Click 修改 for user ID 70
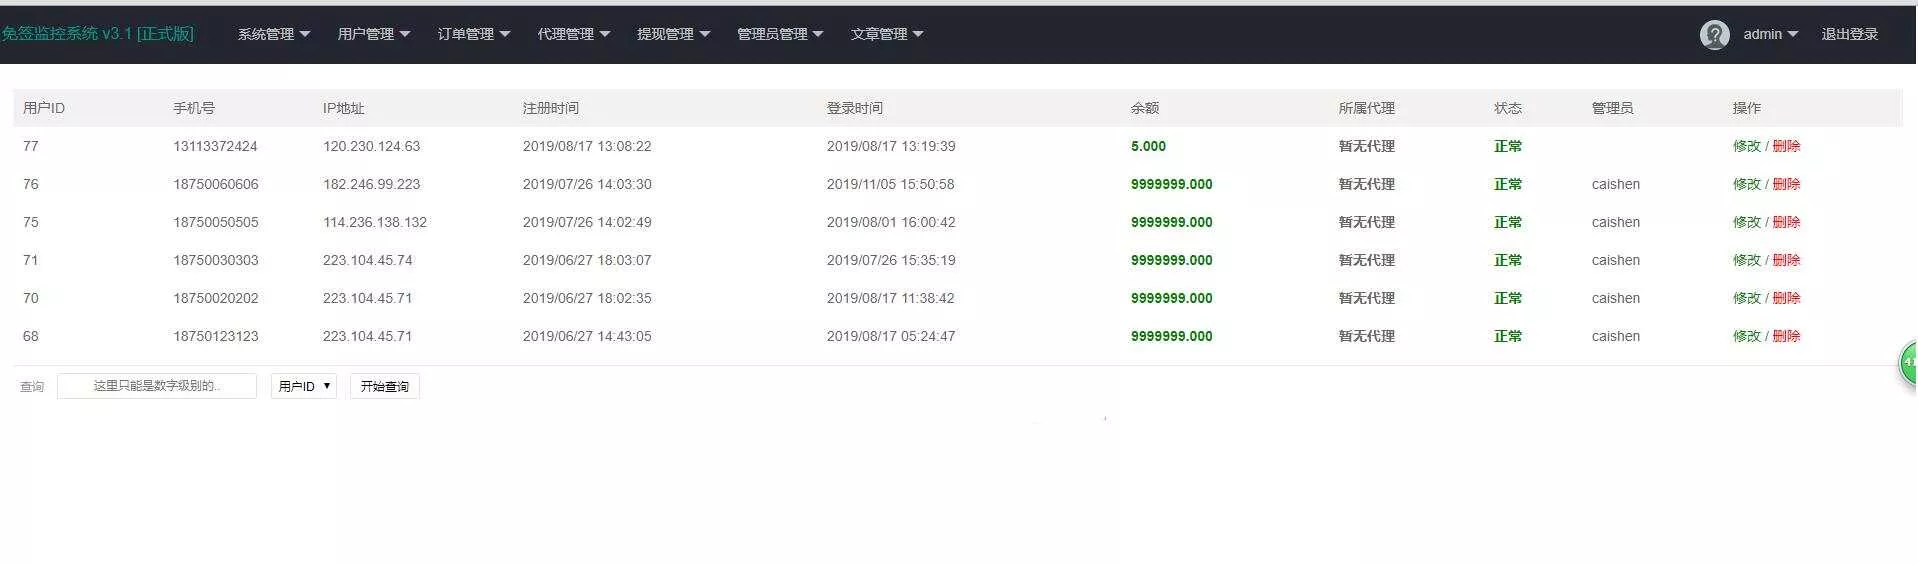 (1747, 298)
